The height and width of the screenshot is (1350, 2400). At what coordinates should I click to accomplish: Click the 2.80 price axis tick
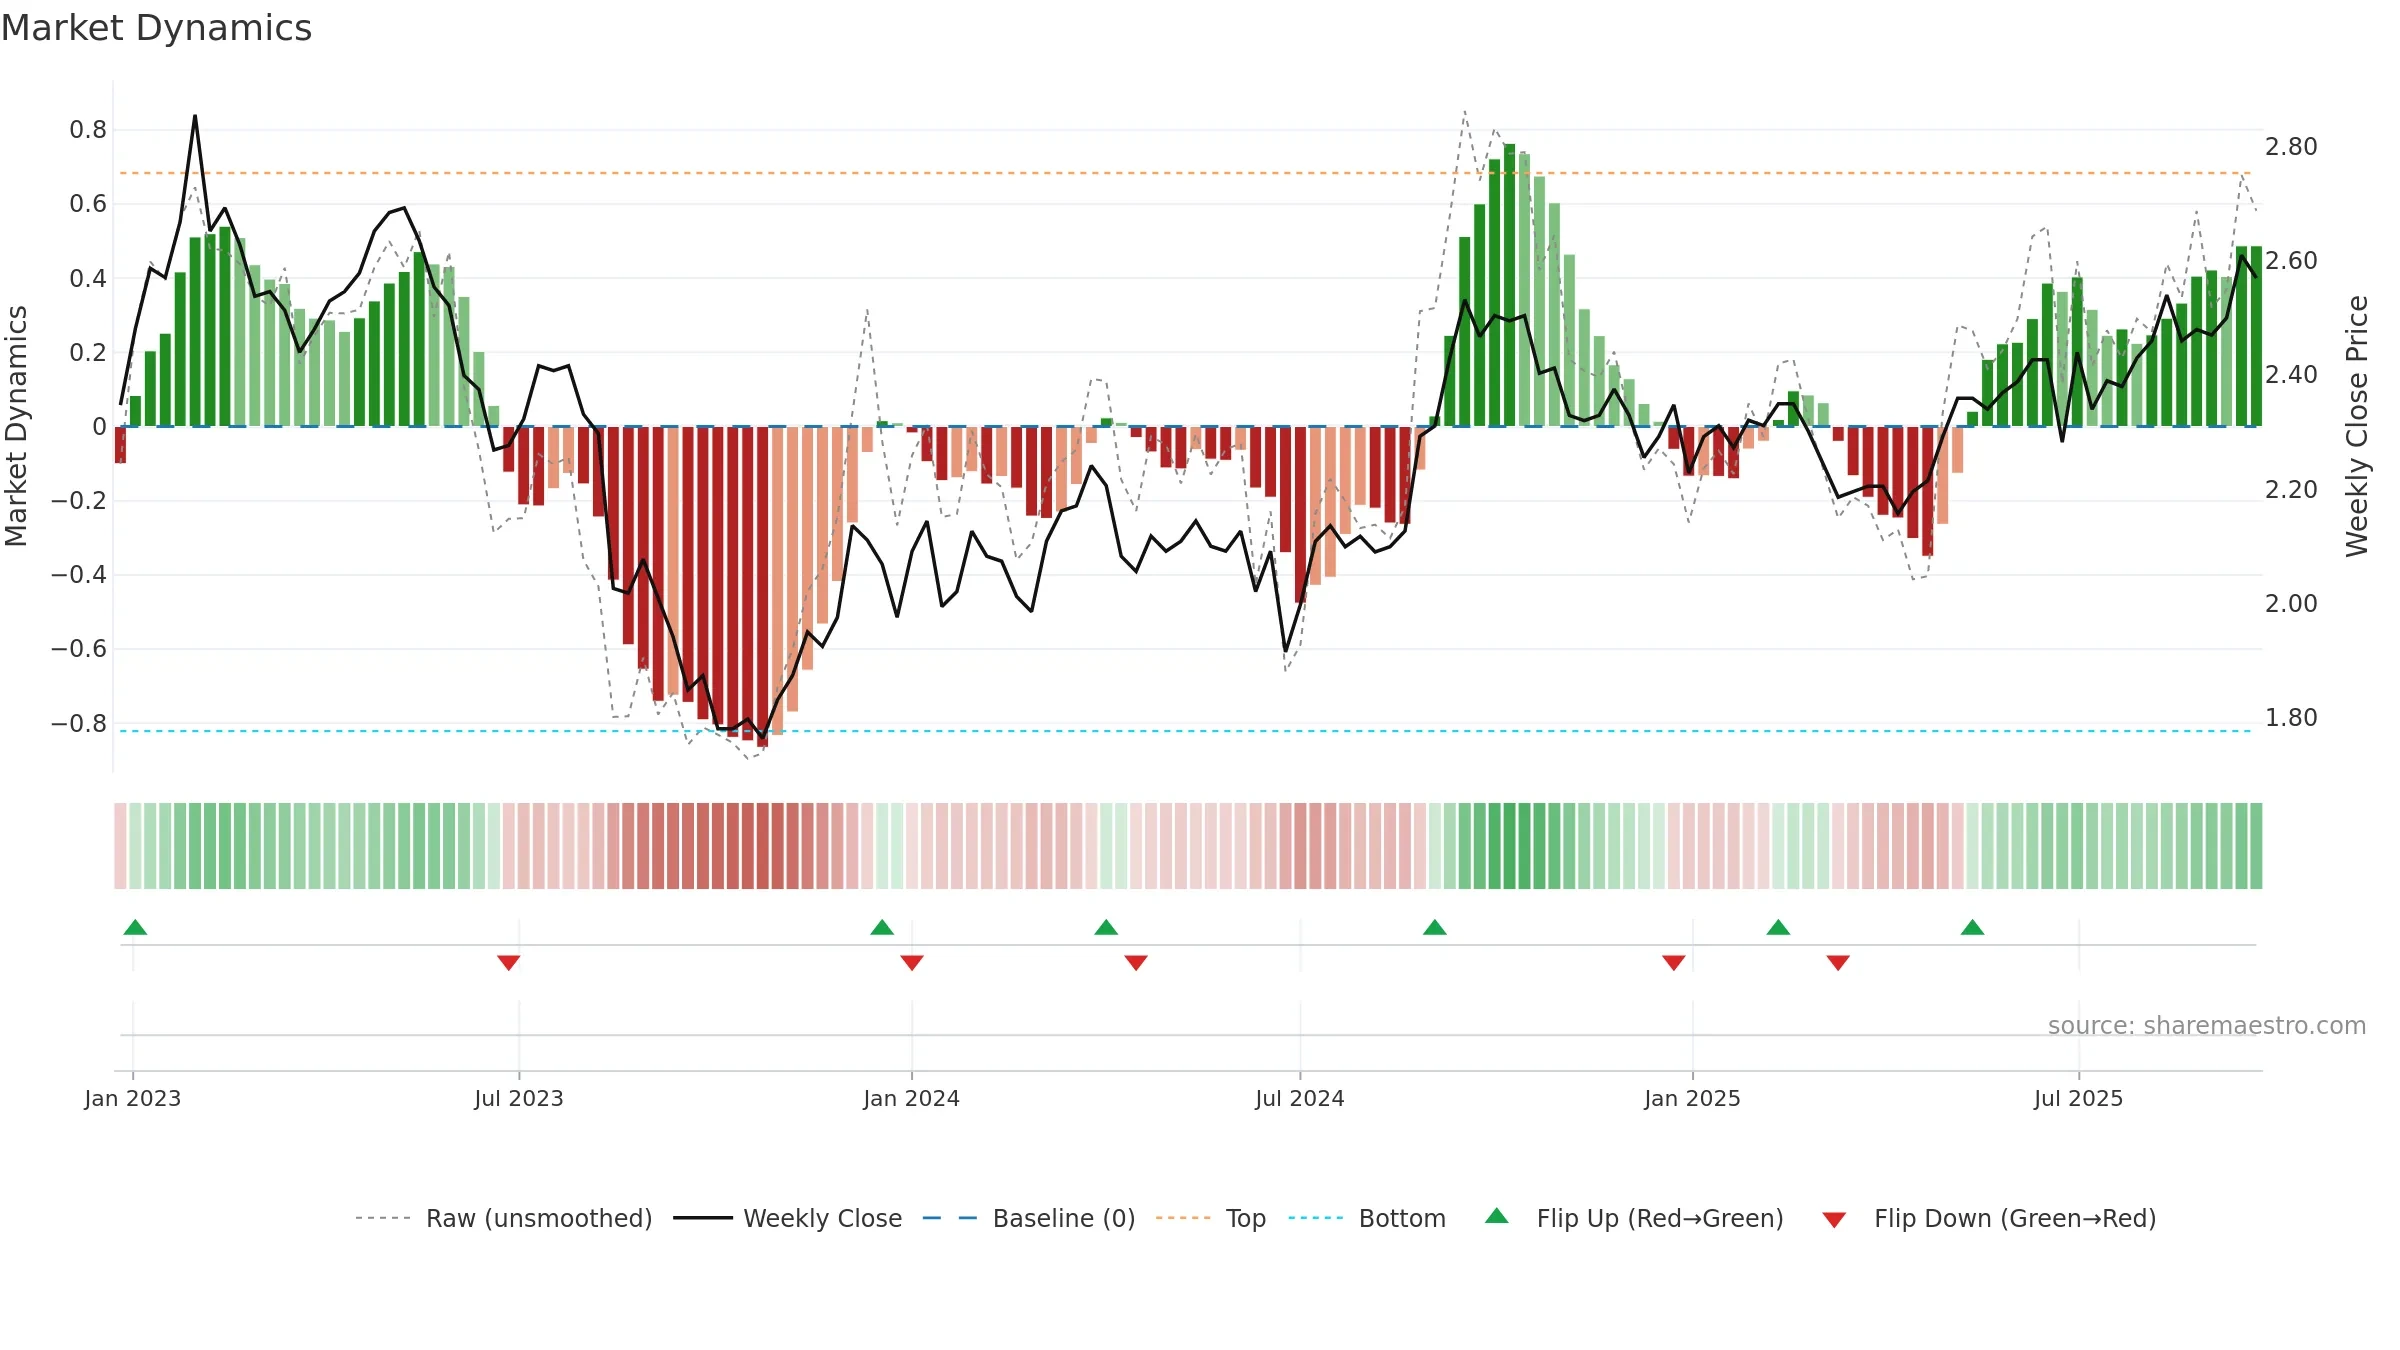point(2291,147)
